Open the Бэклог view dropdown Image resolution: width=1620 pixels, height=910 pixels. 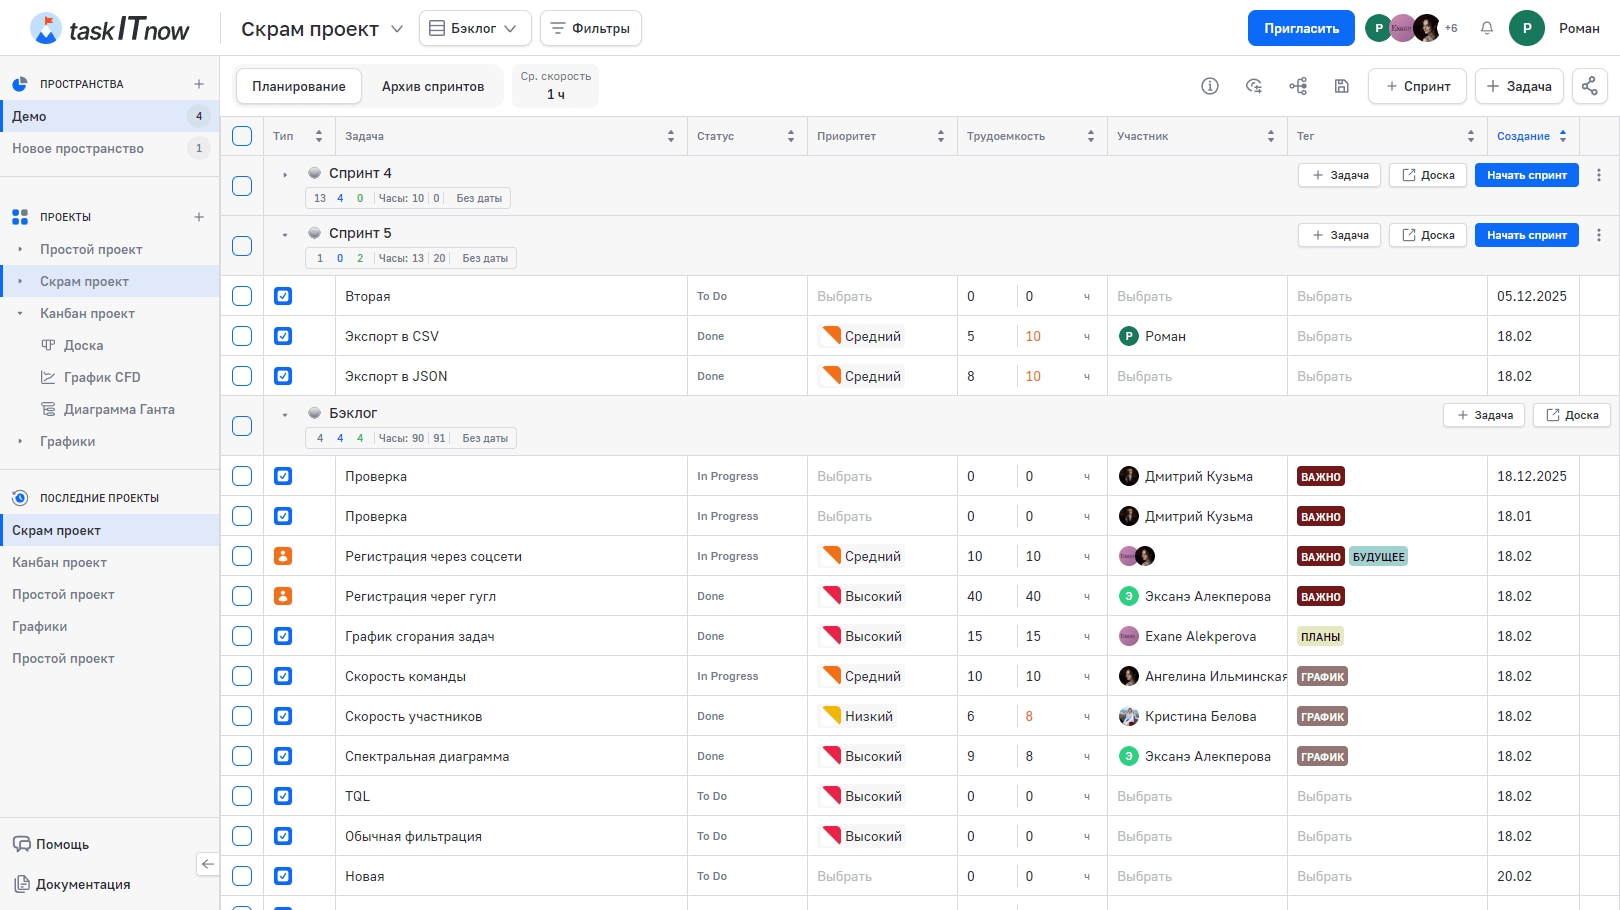[473, 28]
